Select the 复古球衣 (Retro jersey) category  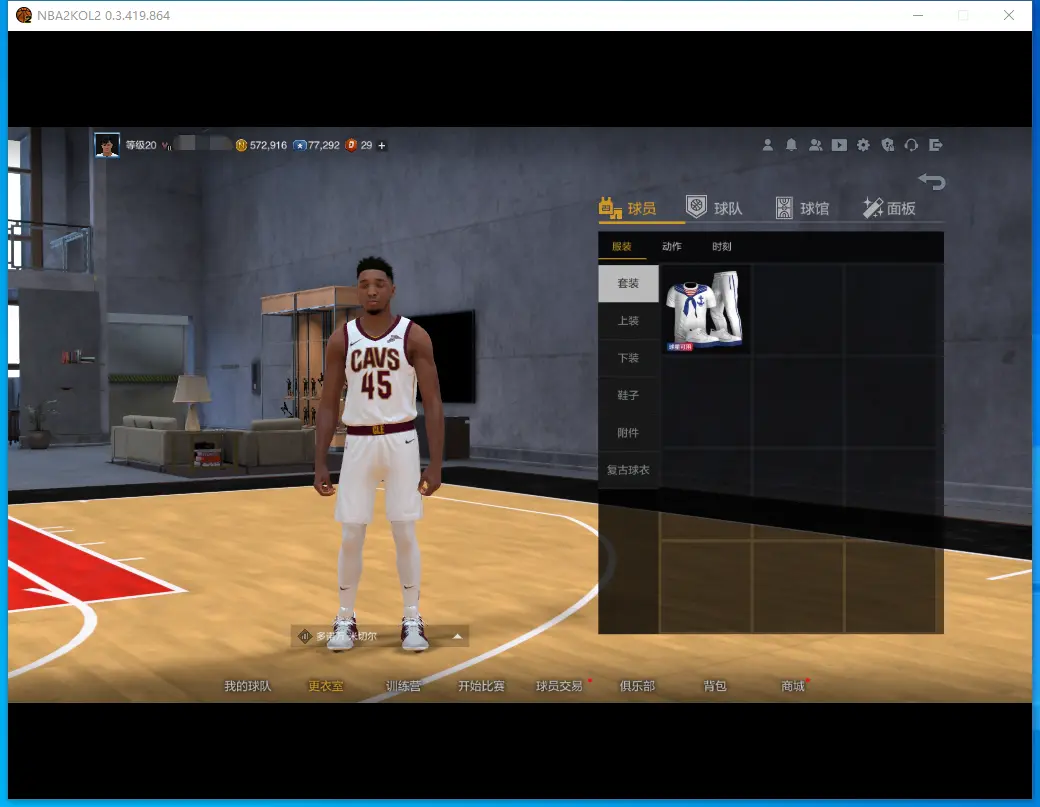[x=628, y=470]
